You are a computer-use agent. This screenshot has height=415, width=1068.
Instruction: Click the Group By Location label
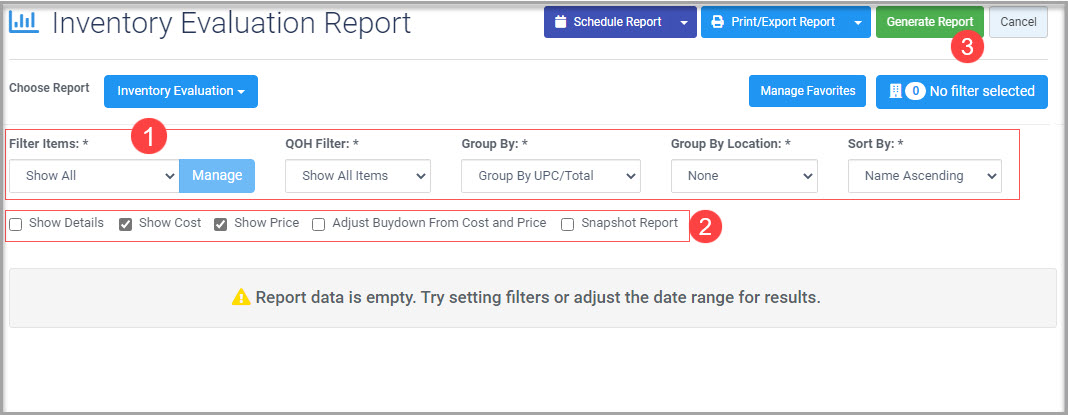pos(730,144)
